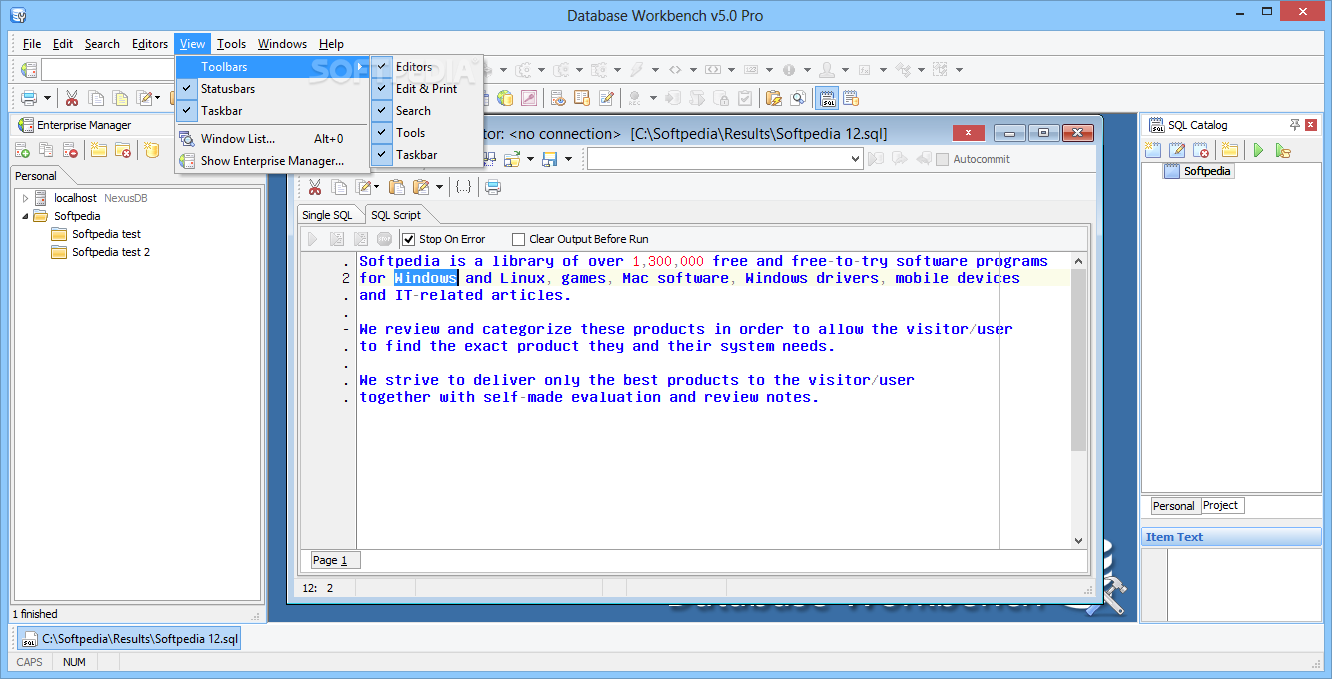Open the Help menu
Viewport: 1332px width, 679px height.
click(331, 44)
